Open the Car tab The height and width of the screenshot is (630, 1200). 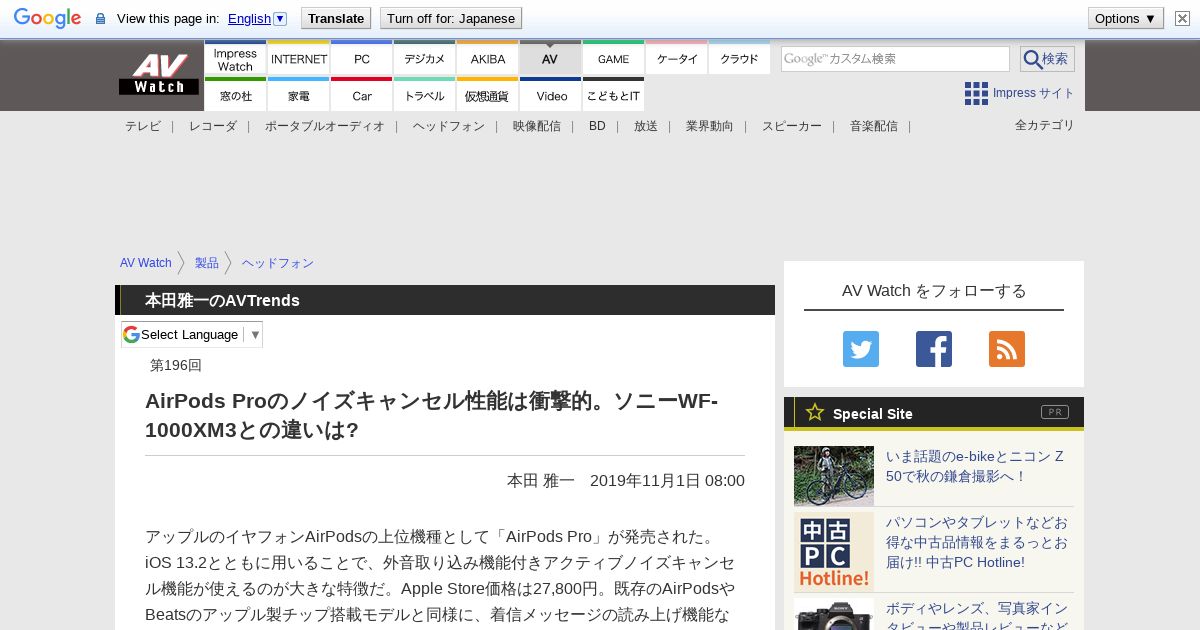362,95
